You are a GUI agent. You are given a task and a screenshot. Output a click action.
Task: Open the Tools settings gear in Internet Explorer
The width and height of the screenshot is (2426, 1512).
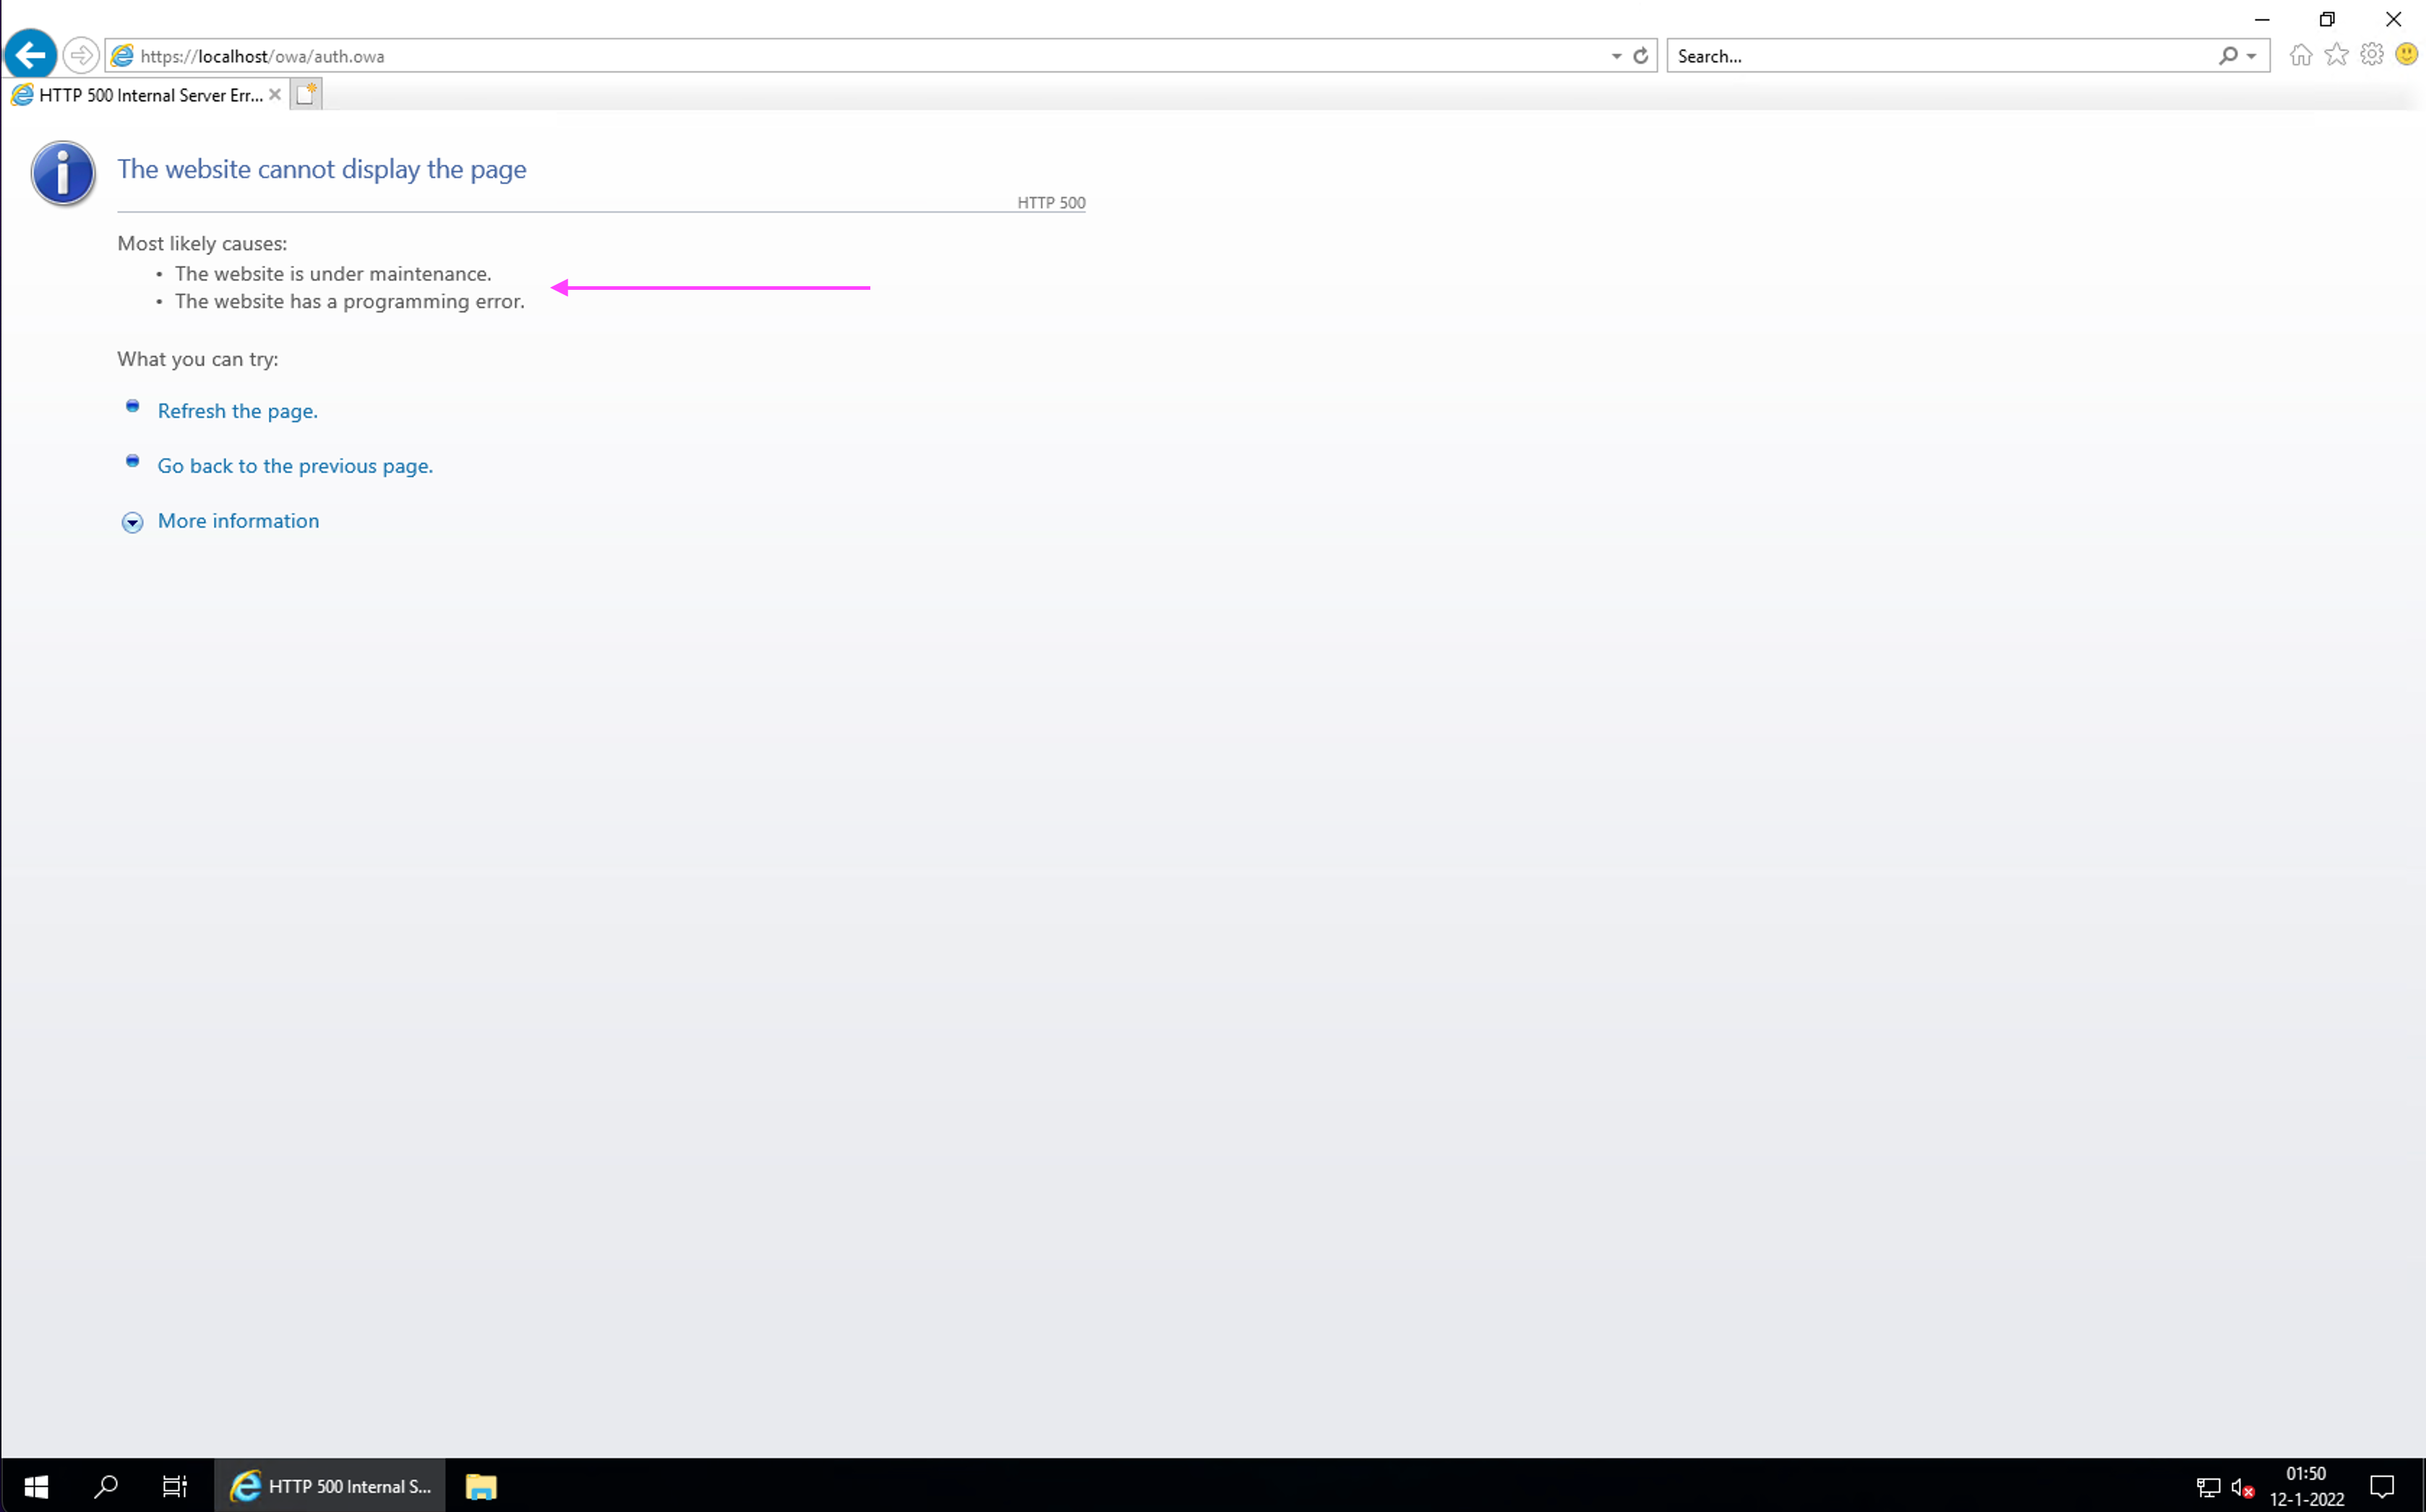2372,55
